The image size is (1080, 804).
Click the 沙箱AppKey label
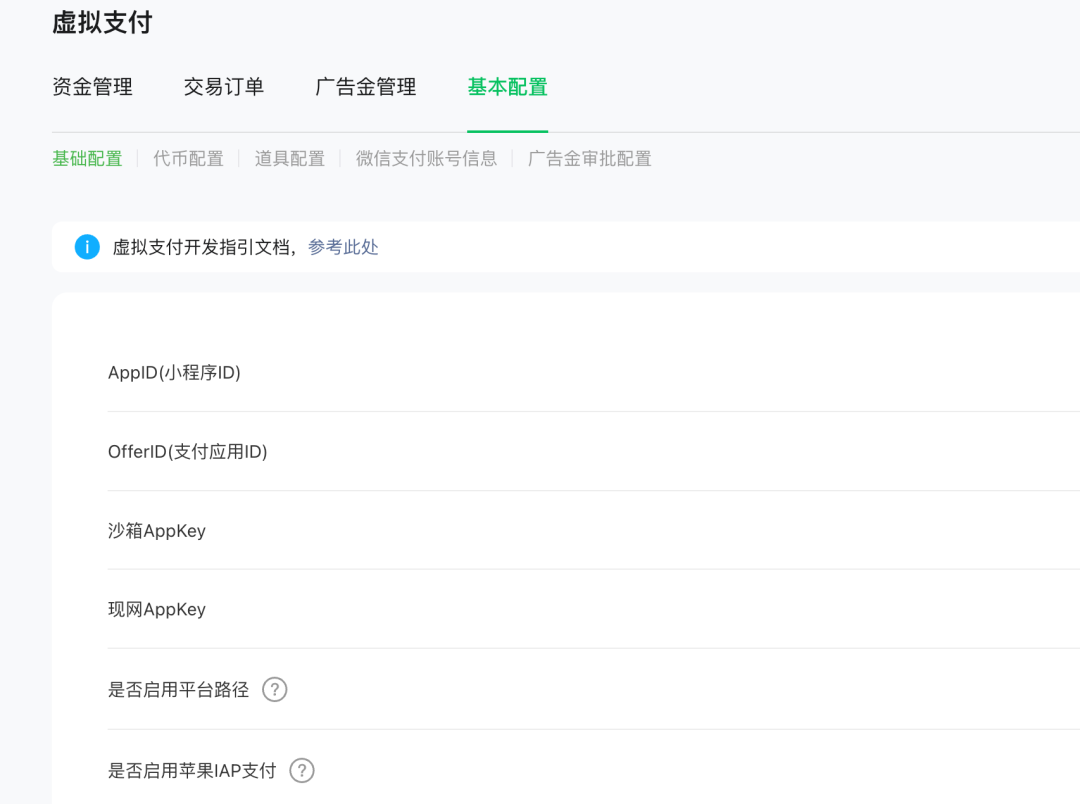point(157,530)
